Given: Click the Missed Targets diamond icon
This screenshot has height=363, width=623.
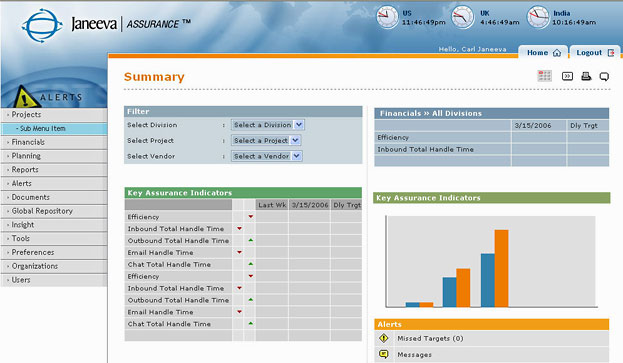Looking at the screenshot, I should pos(383,338).
